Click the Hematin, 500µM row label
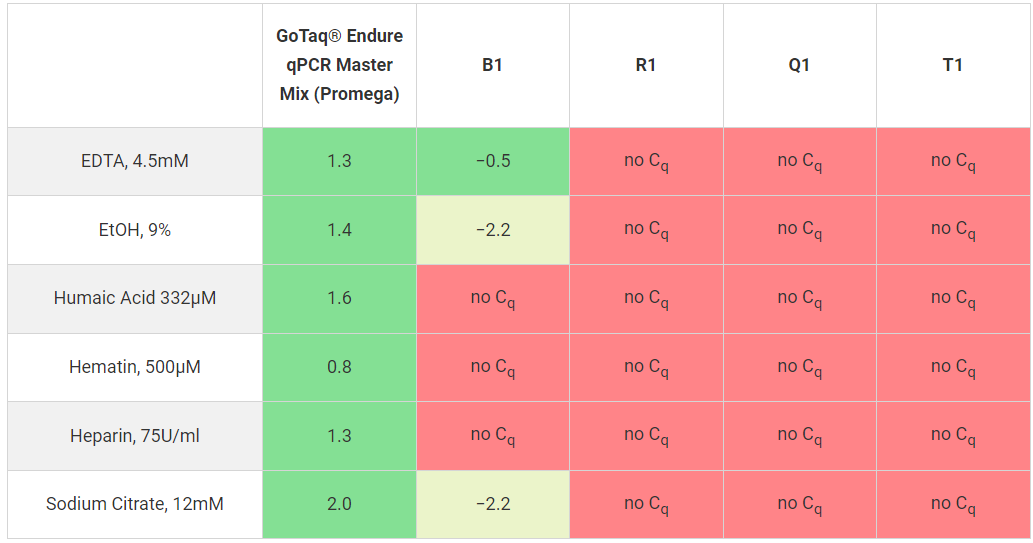The image size is (1033, 543). [x=135, y=367]
